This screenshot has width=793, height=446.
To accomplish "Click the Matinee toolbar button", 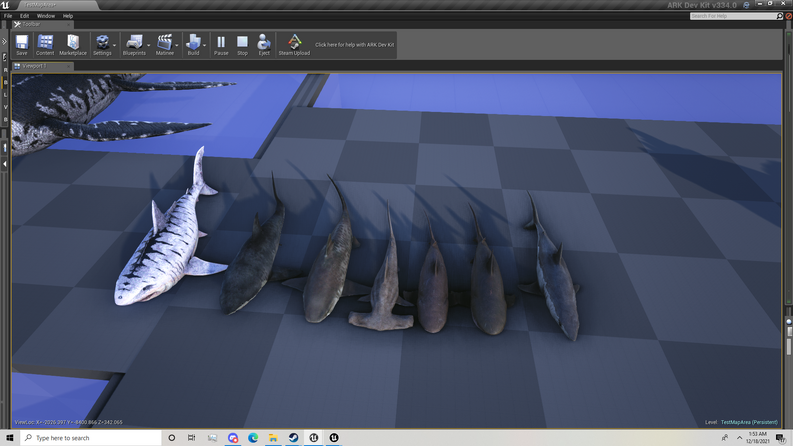I will pos(164,44).
